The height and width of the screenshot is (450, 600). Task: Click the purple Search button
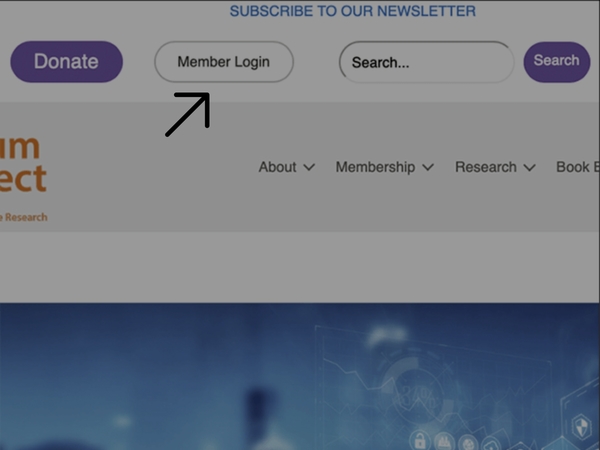pyautogui.click(x=557, y=62)
